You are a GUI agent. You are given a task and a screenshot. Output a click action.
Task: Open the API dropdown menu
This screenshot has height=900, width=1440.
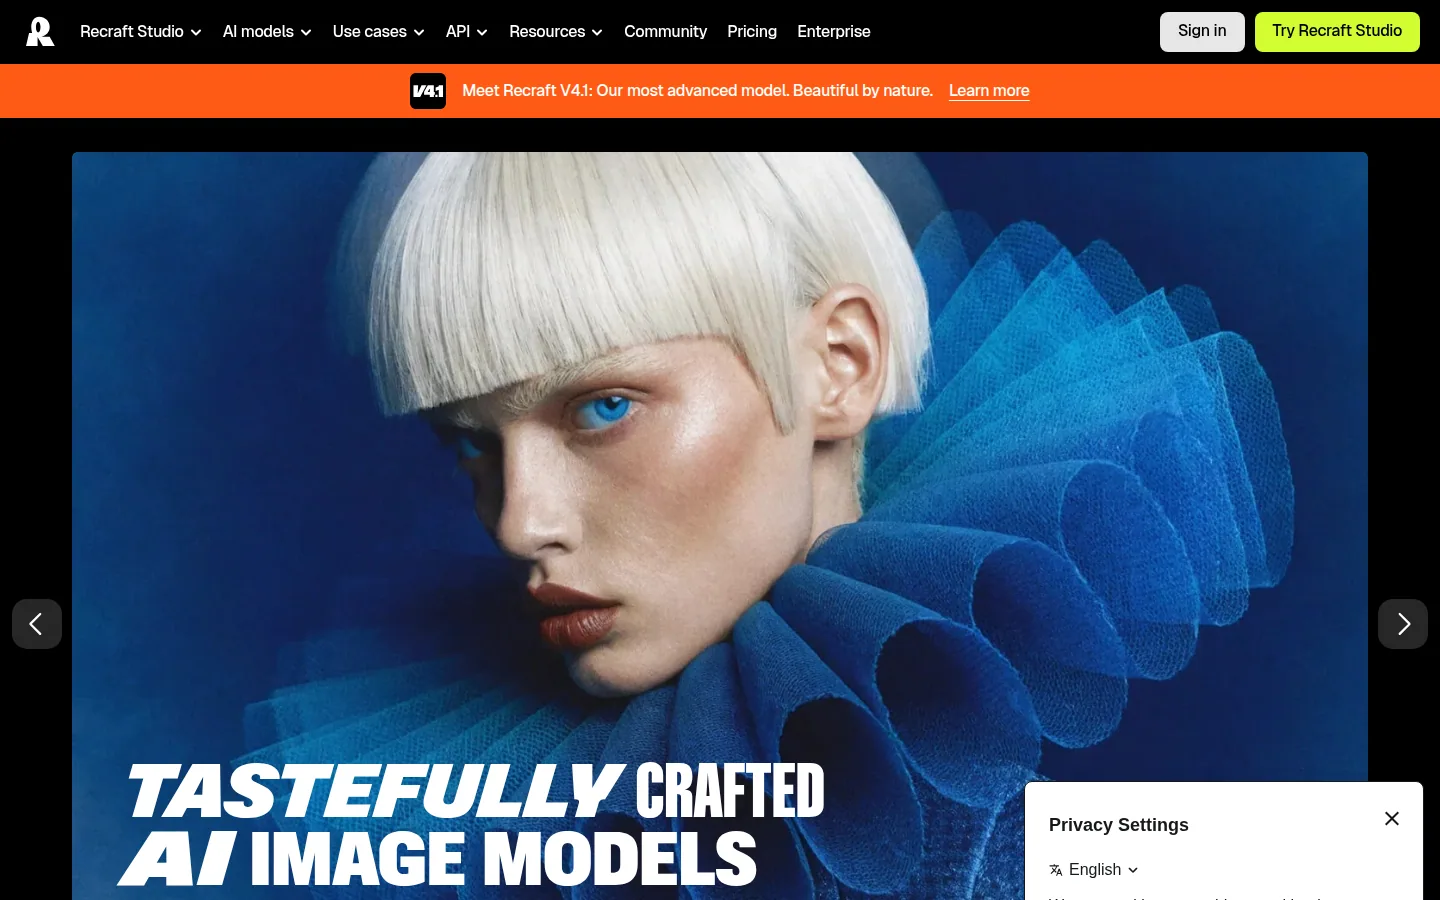pos(467,32)
